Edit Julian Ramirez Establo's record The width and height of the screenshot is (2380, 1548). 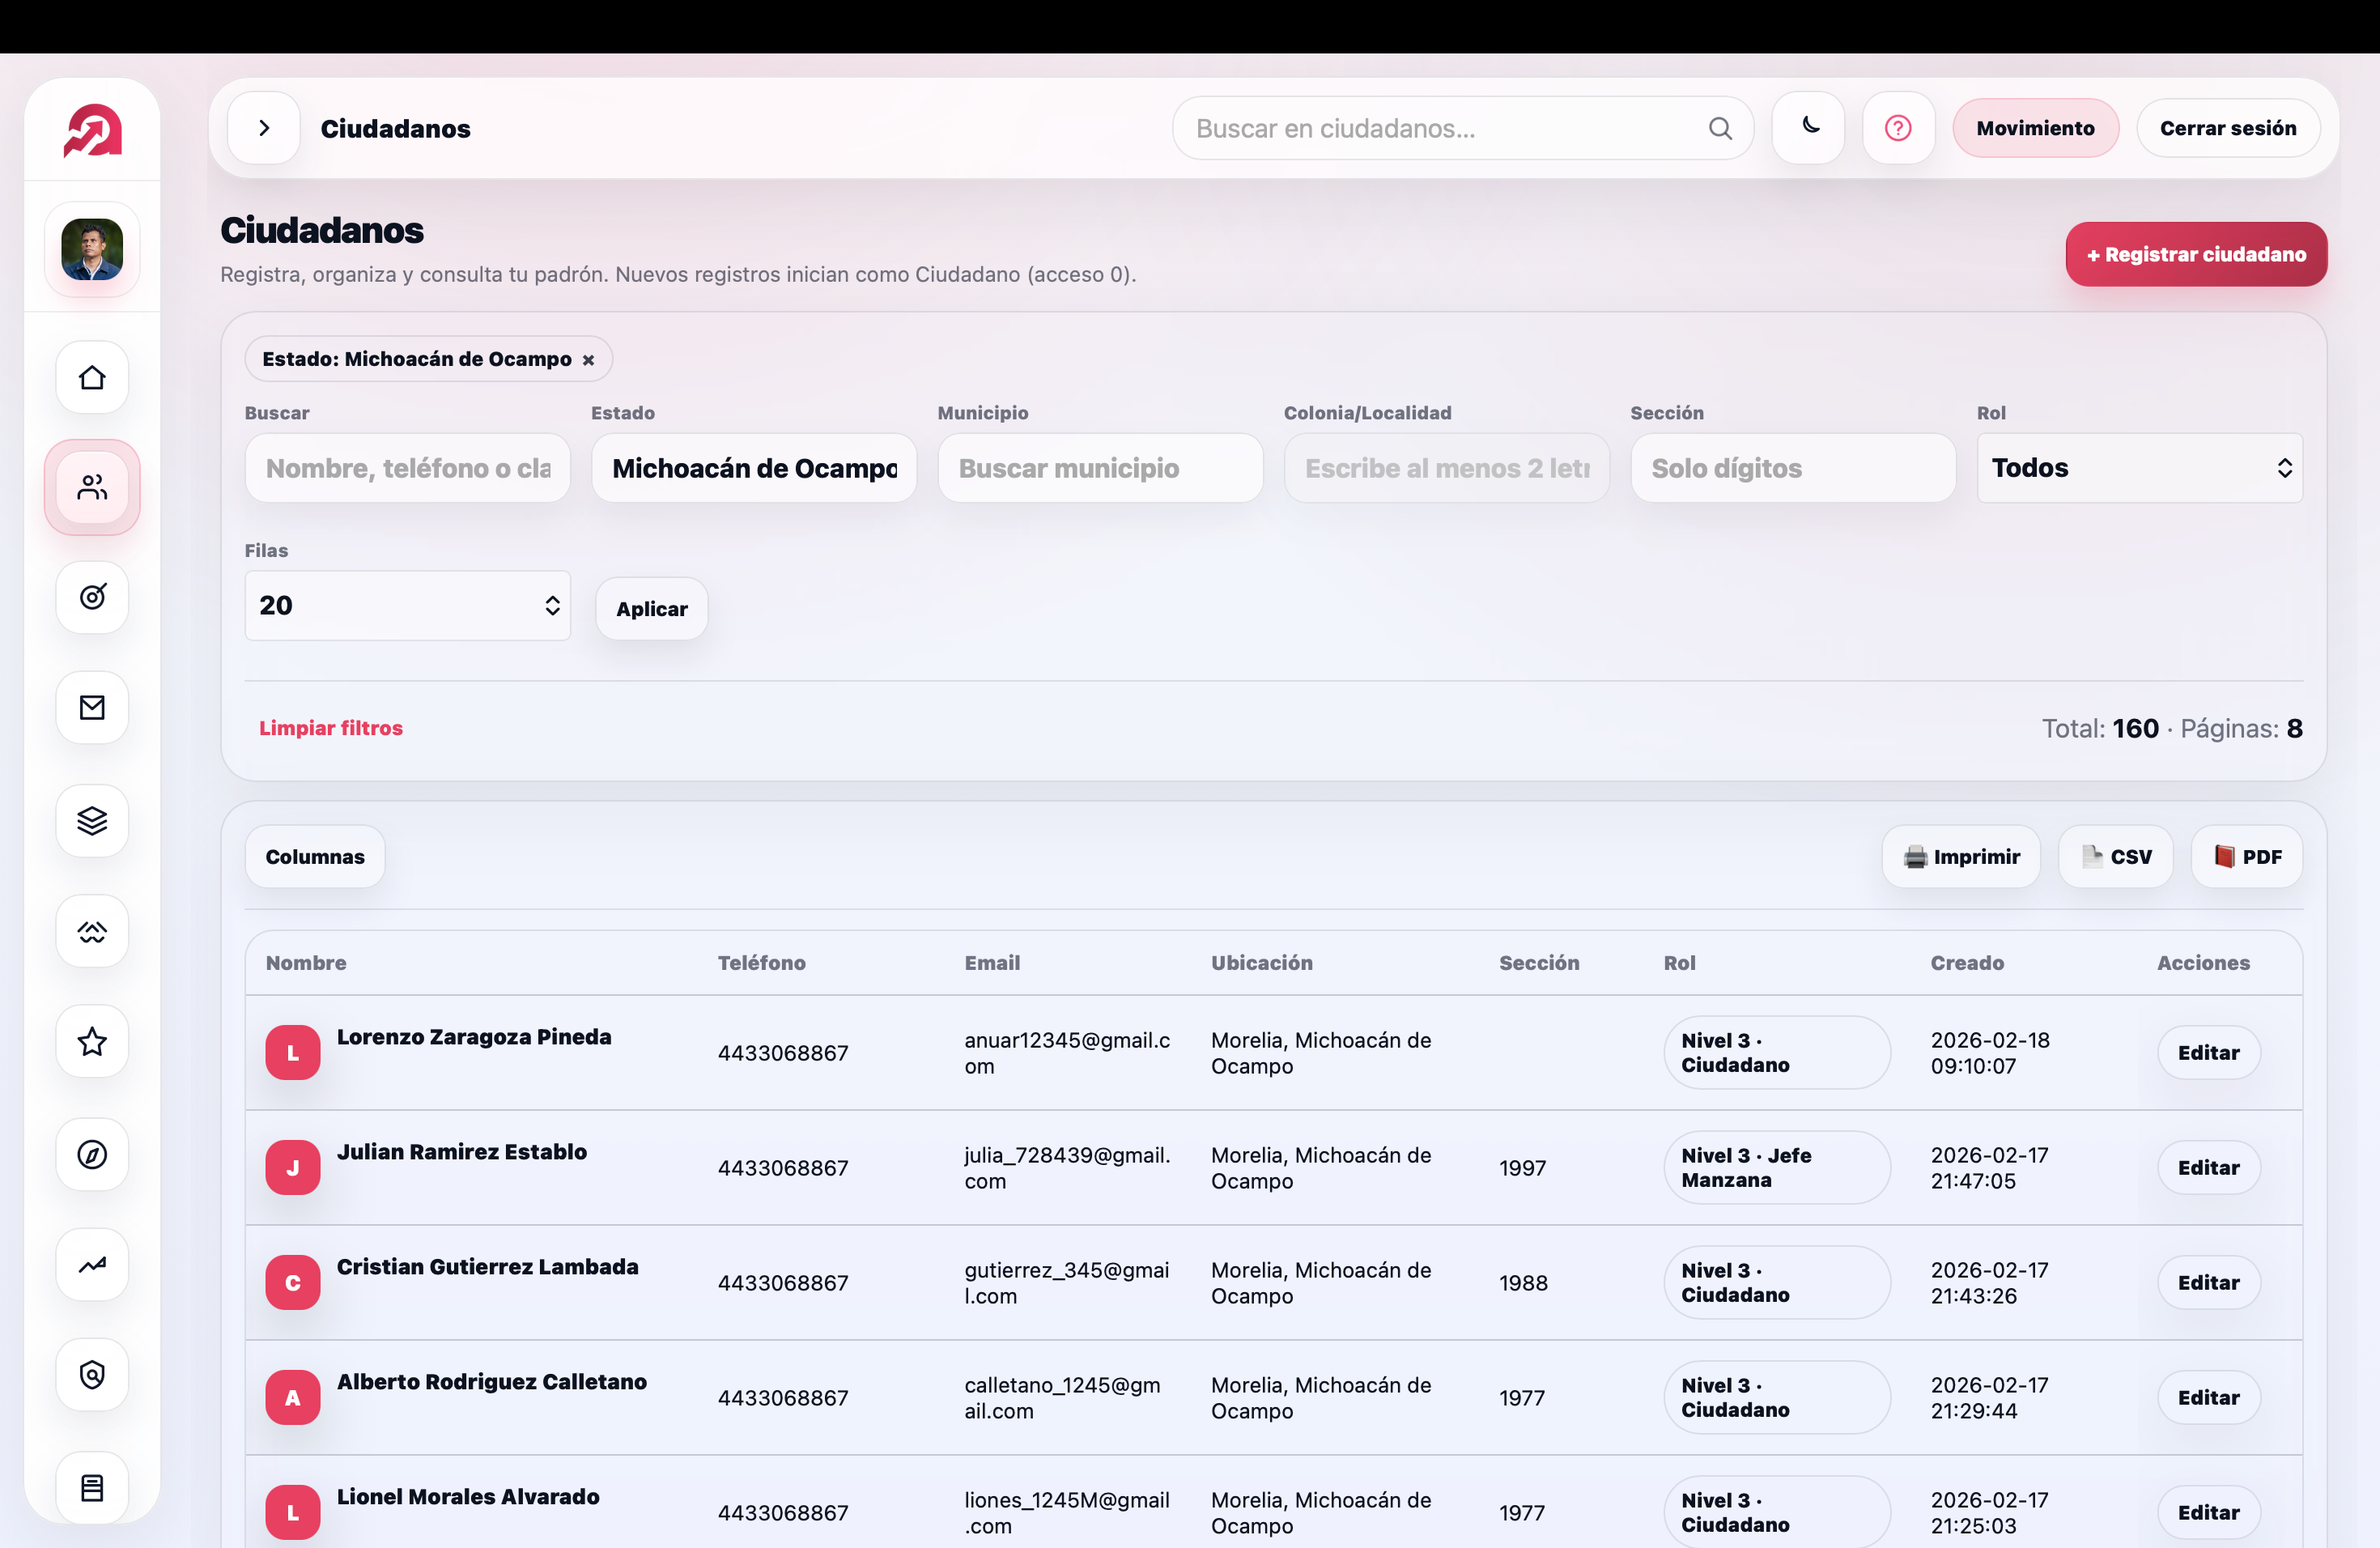pos(2209,1168)
